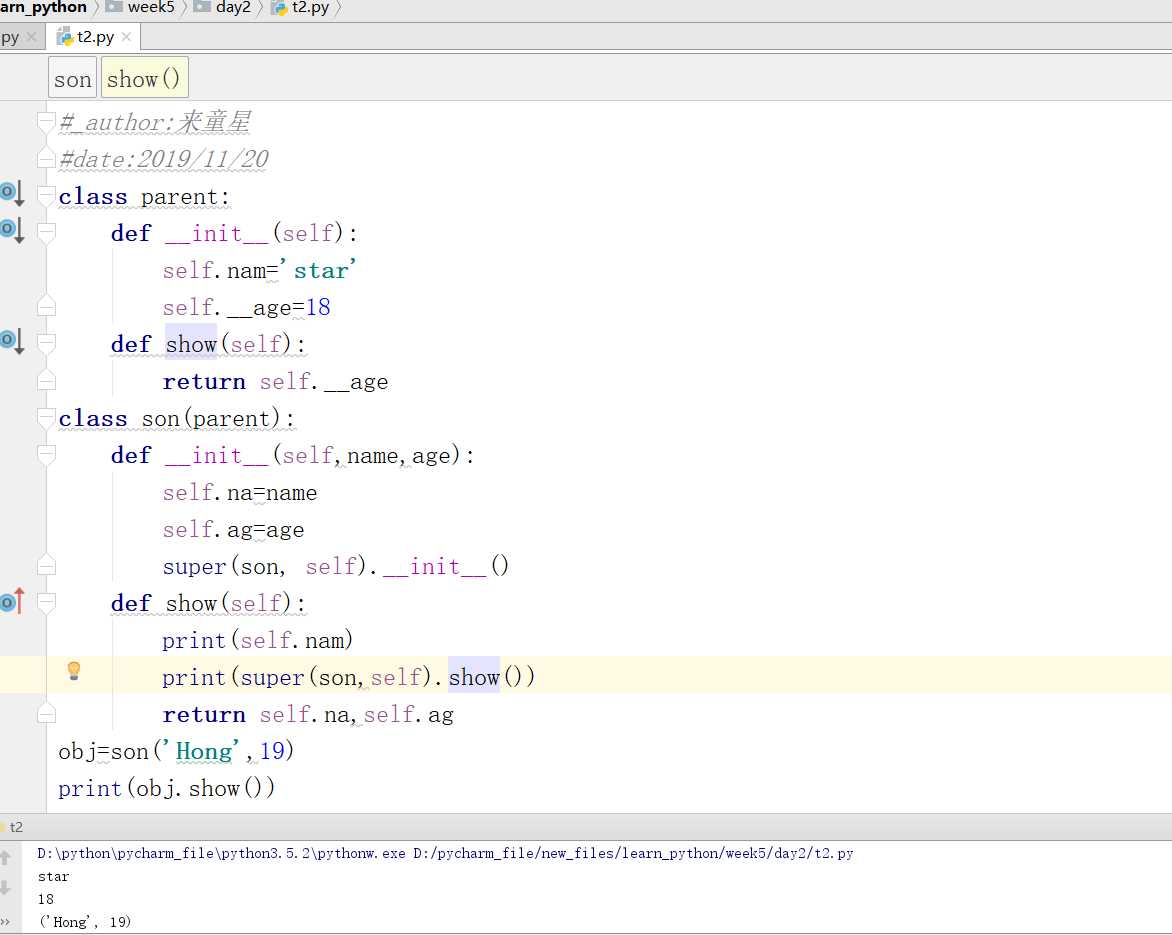Click on 'print(obj.show())' line
1172x935 pixels.
click(x=167, y=788)
